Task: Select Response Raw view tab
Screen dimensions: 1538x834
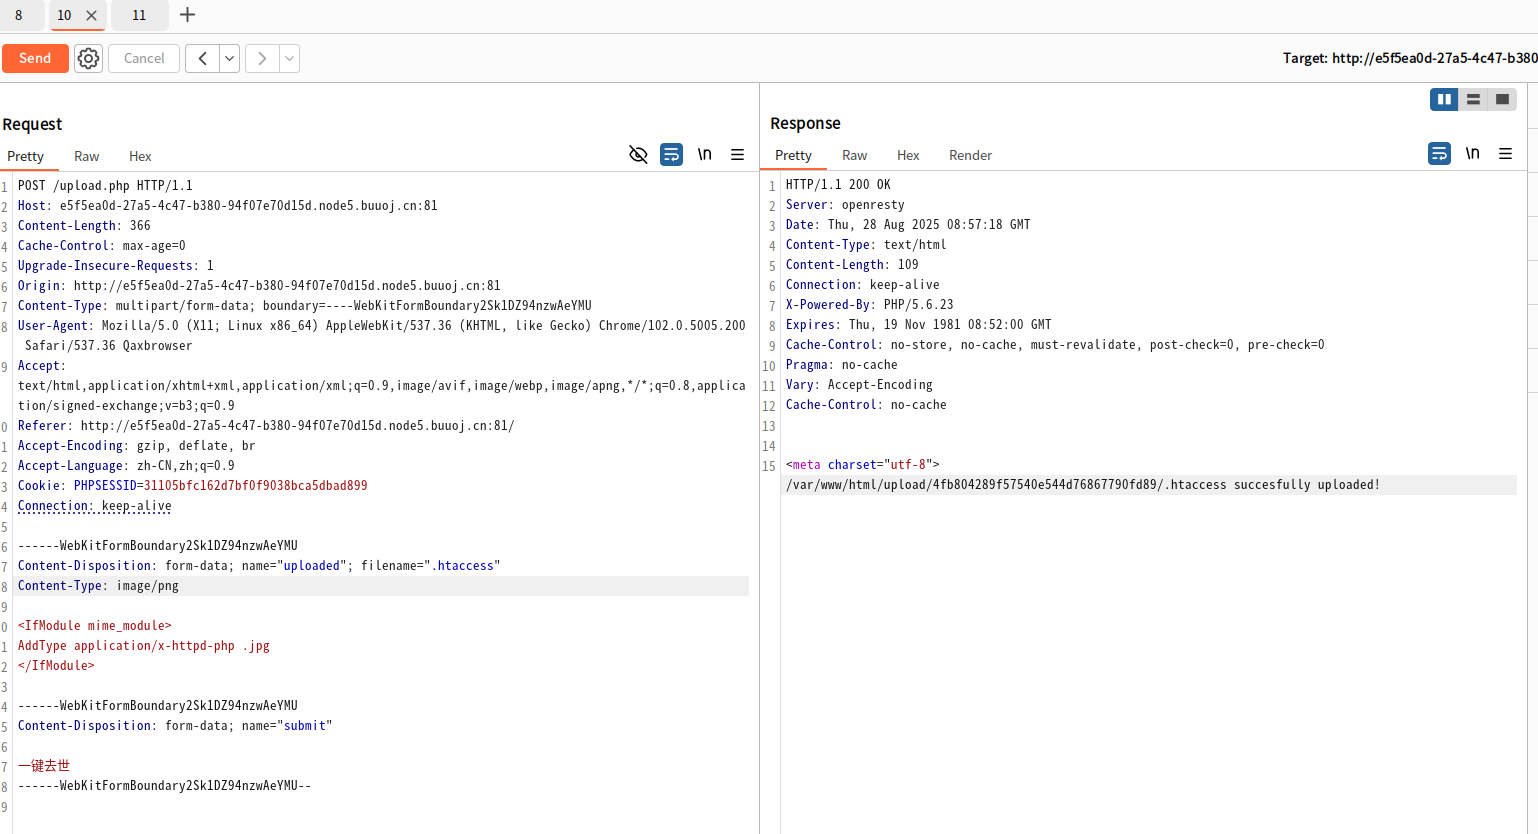Action: pos(855,155)
